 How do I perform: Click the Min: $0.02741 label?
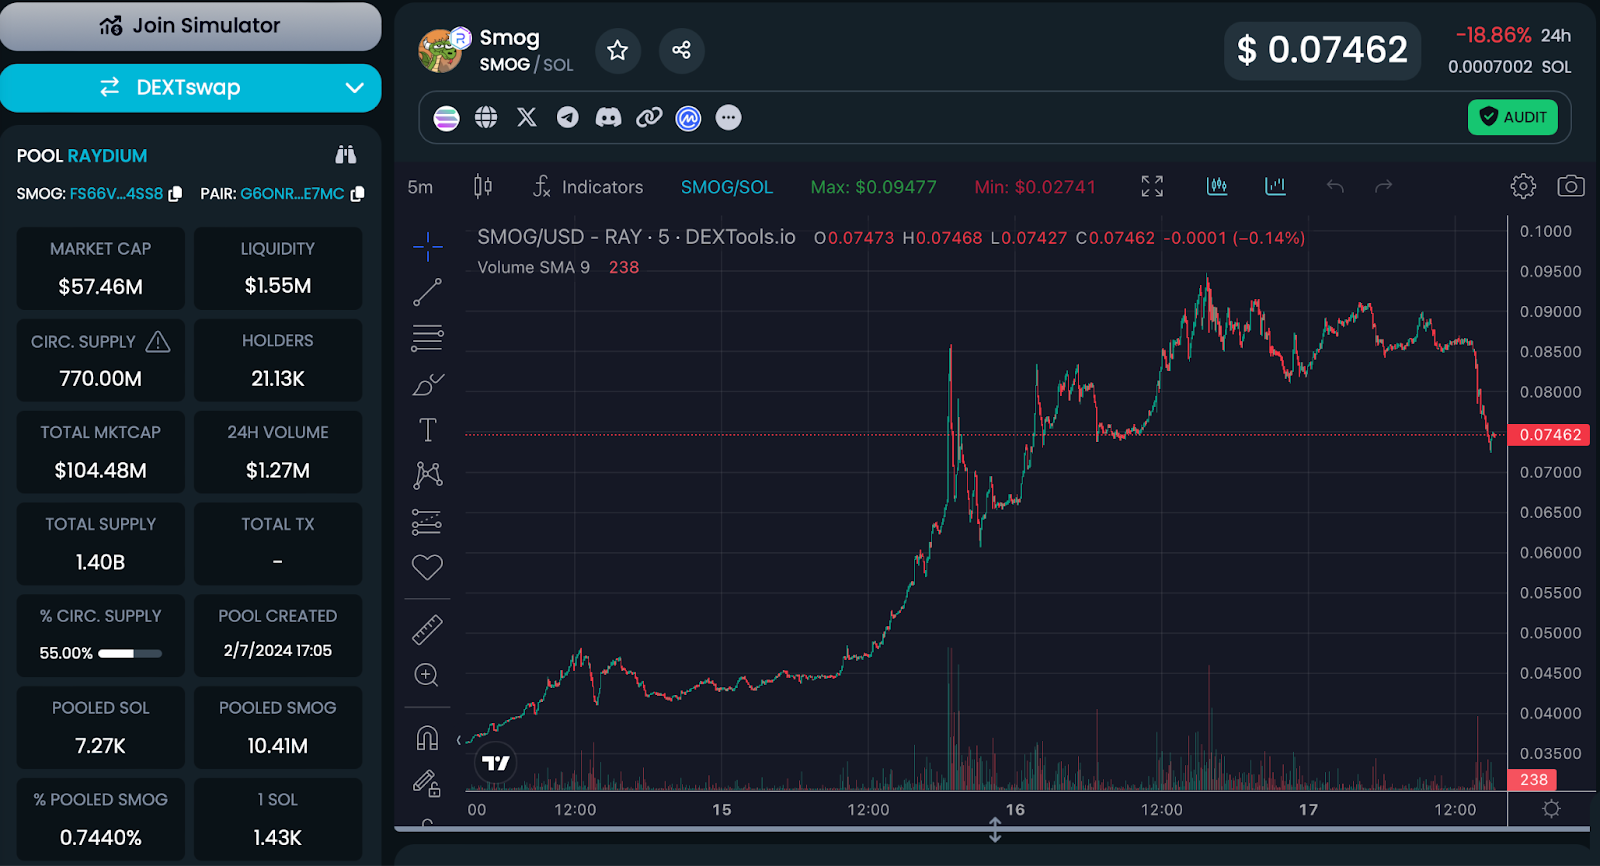click(x=1035, y=187)
